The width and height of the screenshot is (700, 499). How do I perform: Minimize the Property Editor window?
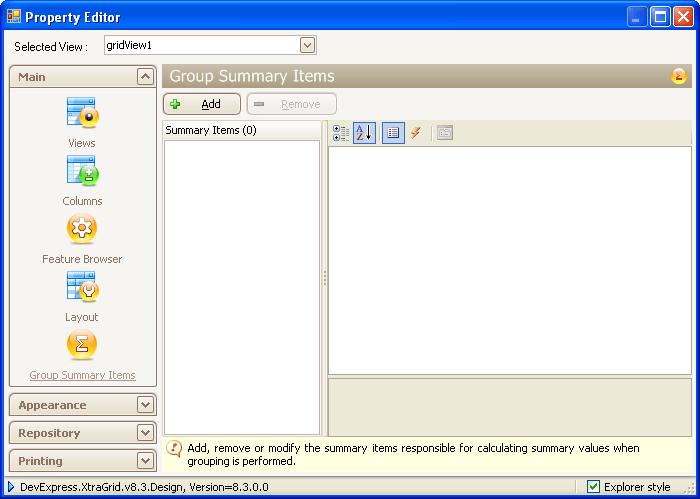(x=637, y=17)
